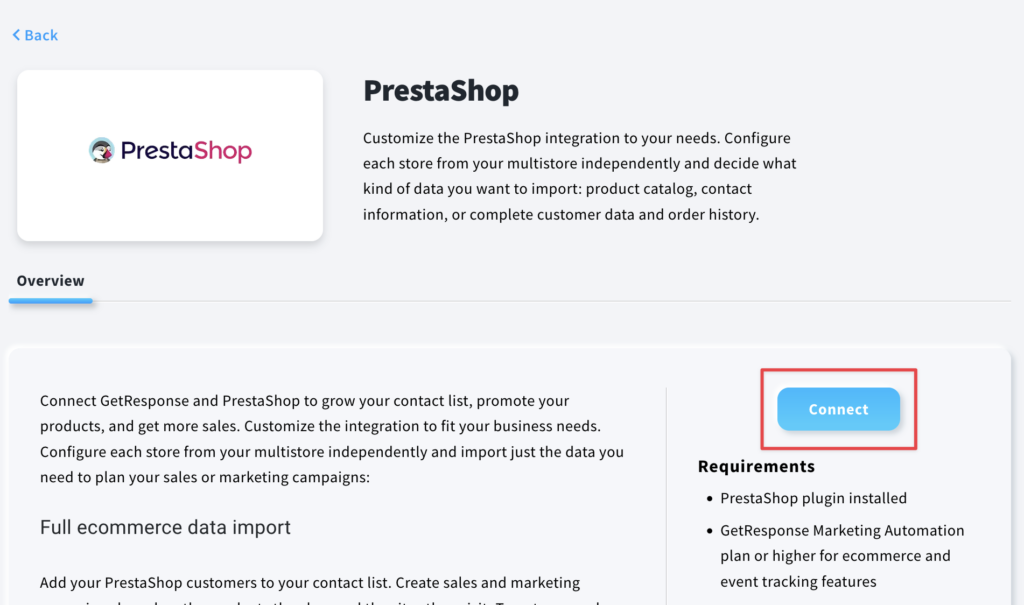Click the PrestaShop wordmark in the logo card

(186, 151)
